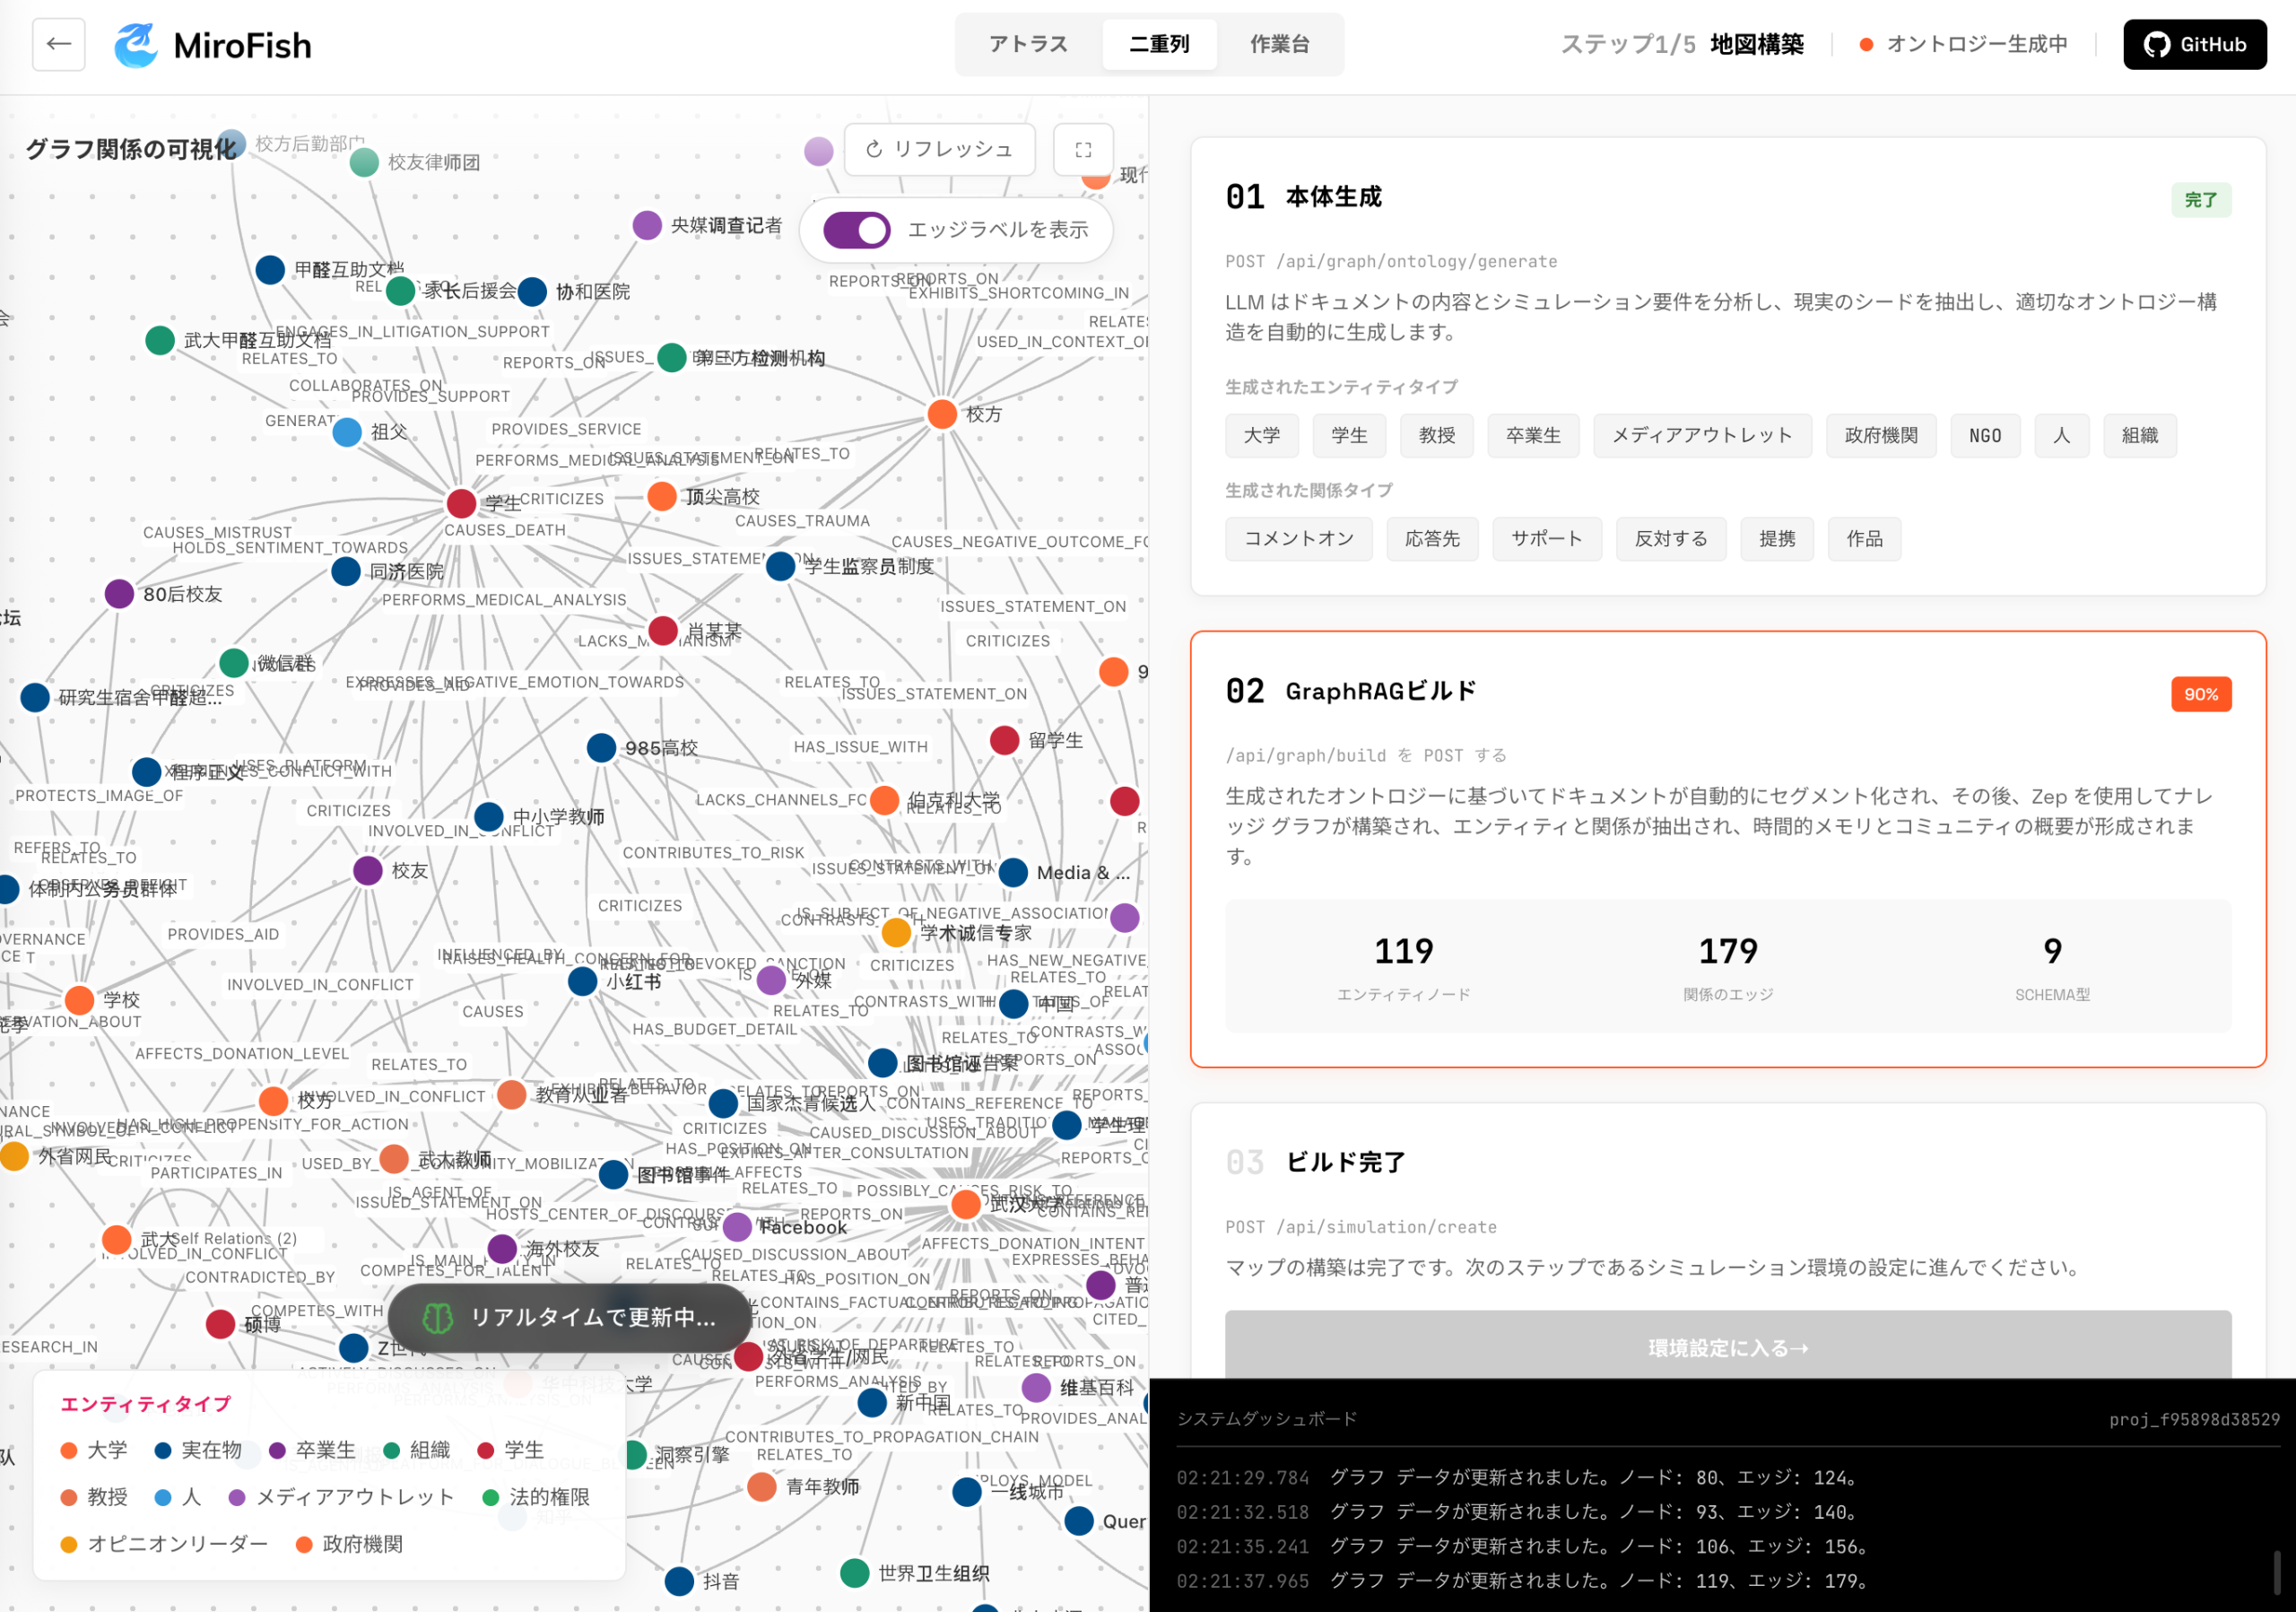Open the fullscreen view of the graph
Screen dimensions: 2296x1612
click(1083, 150)
